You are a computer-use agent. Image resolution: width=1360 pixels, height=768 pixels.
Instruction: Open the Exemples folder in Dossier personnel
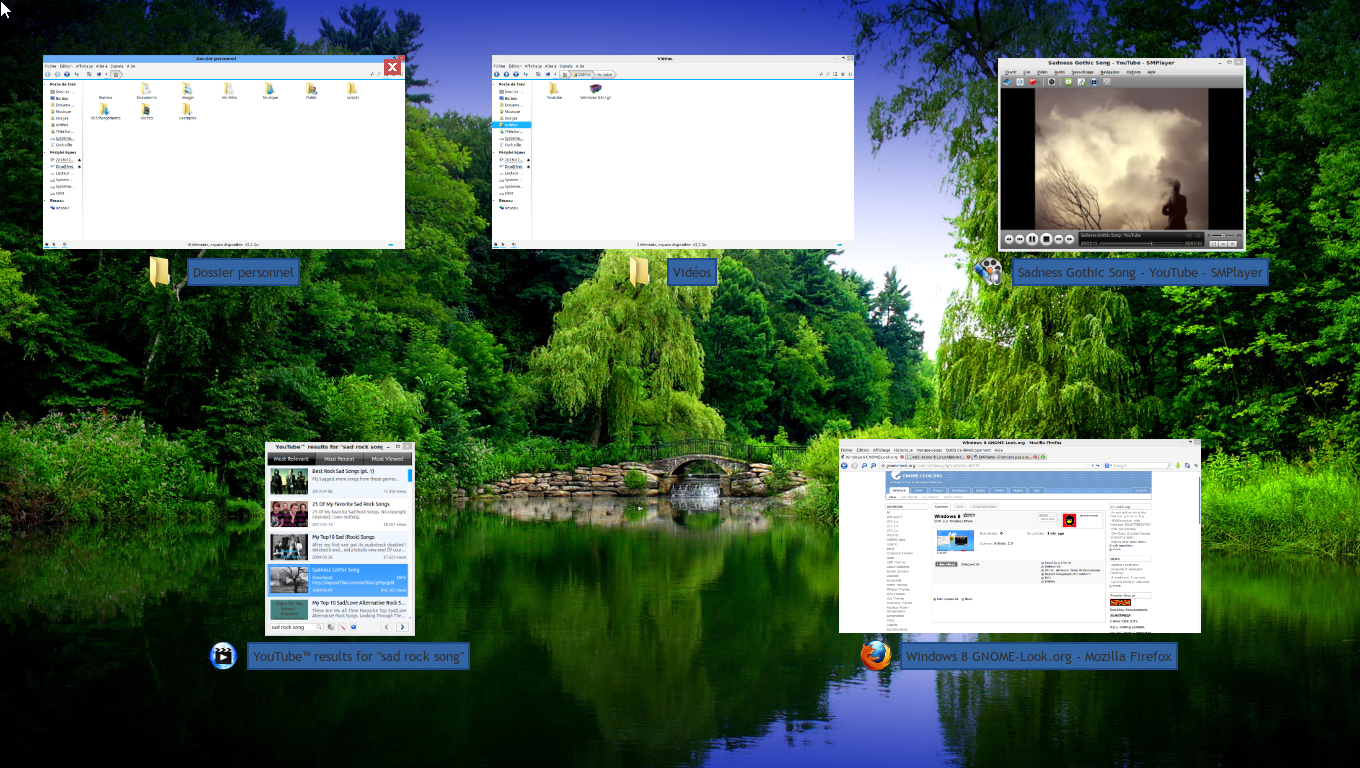[x=187, y=111]
